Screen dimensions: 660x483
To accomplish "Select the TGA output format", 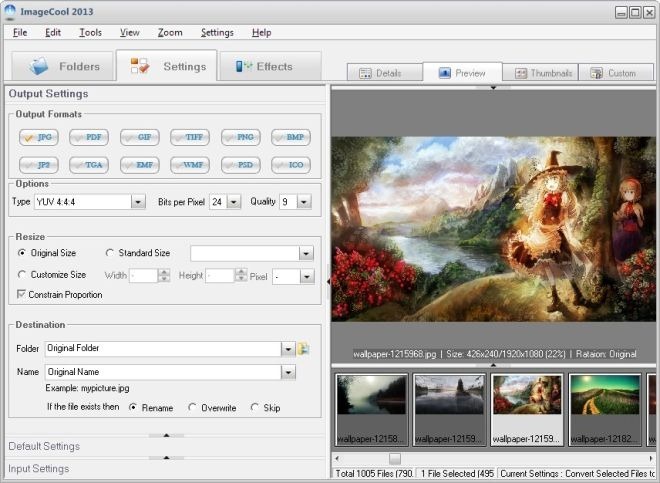I will 89,165.
